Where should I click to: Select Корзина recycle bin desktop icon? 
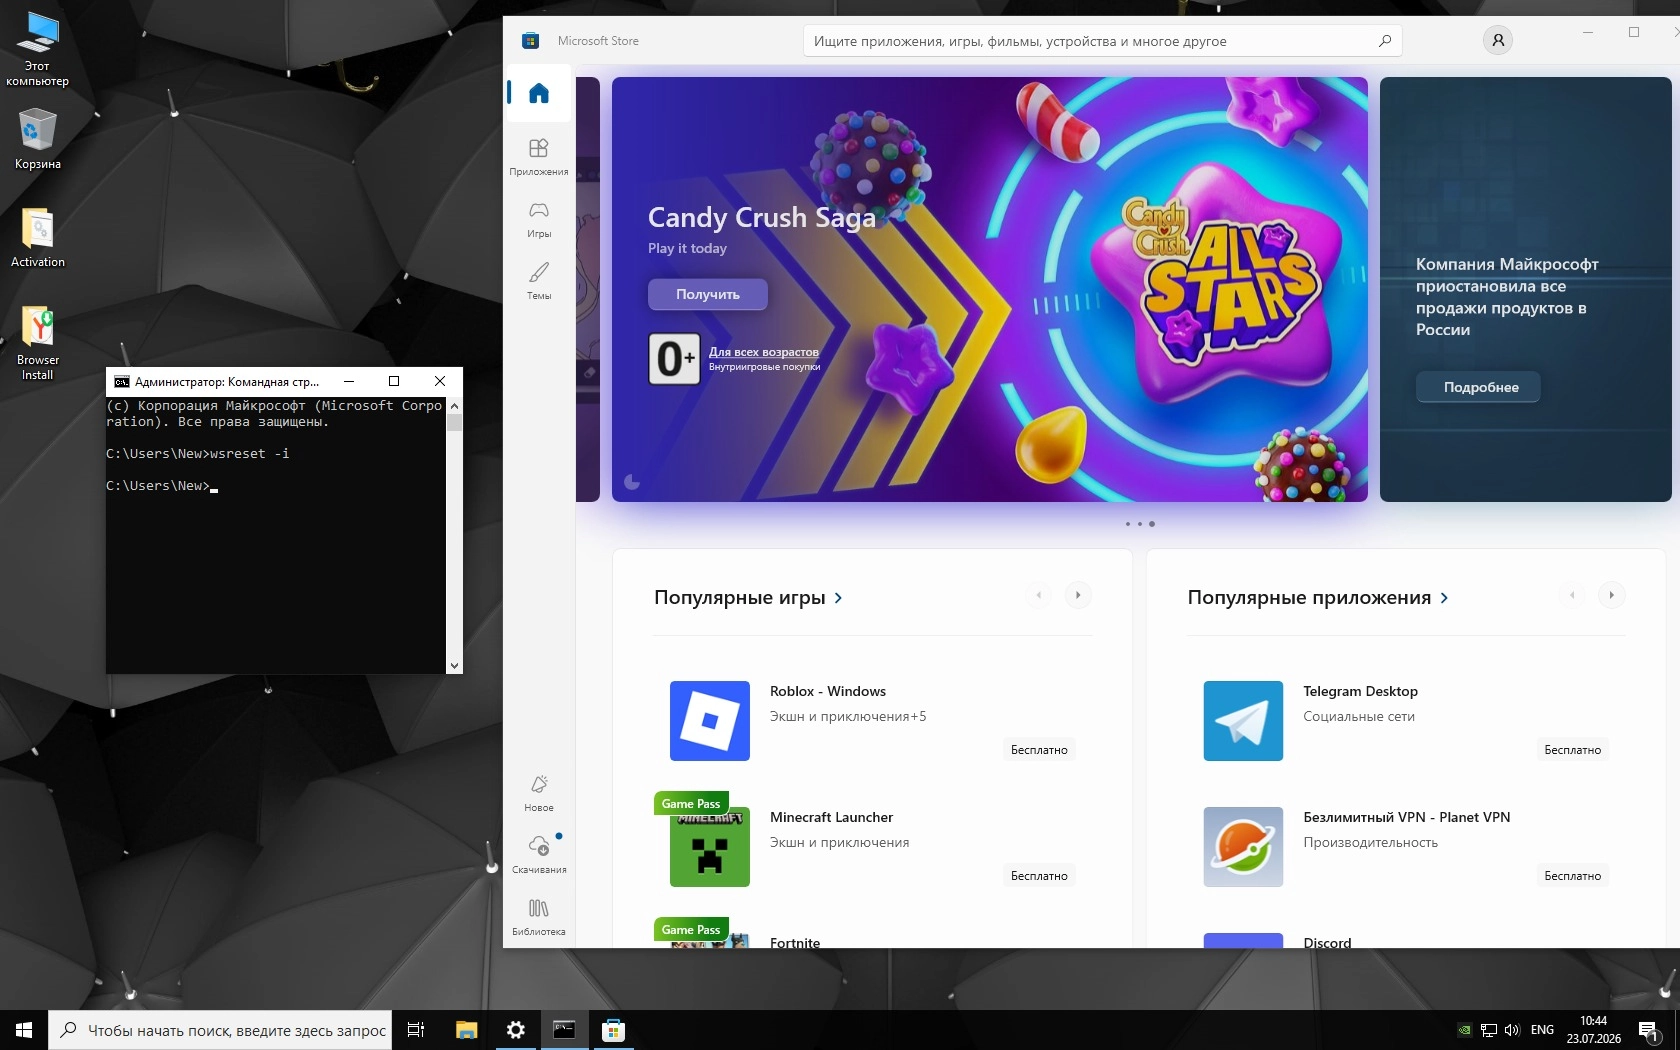[38, 140]
